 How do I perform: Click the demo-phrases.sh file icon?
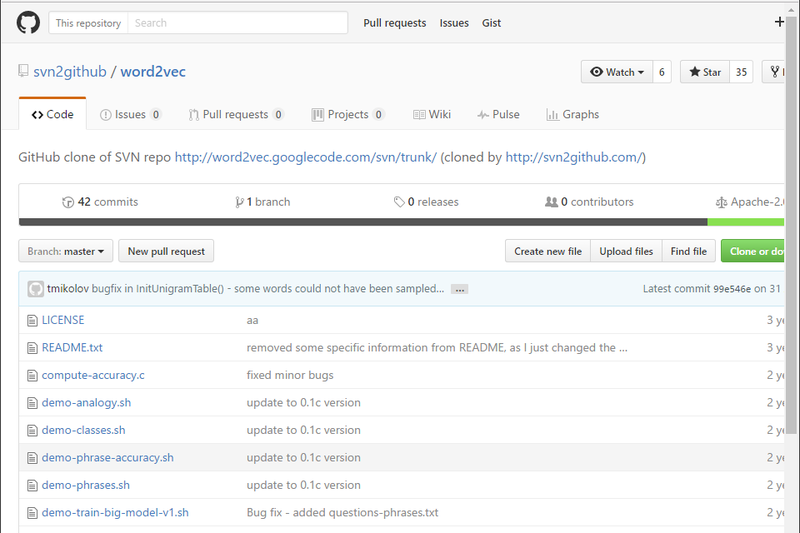32,486
